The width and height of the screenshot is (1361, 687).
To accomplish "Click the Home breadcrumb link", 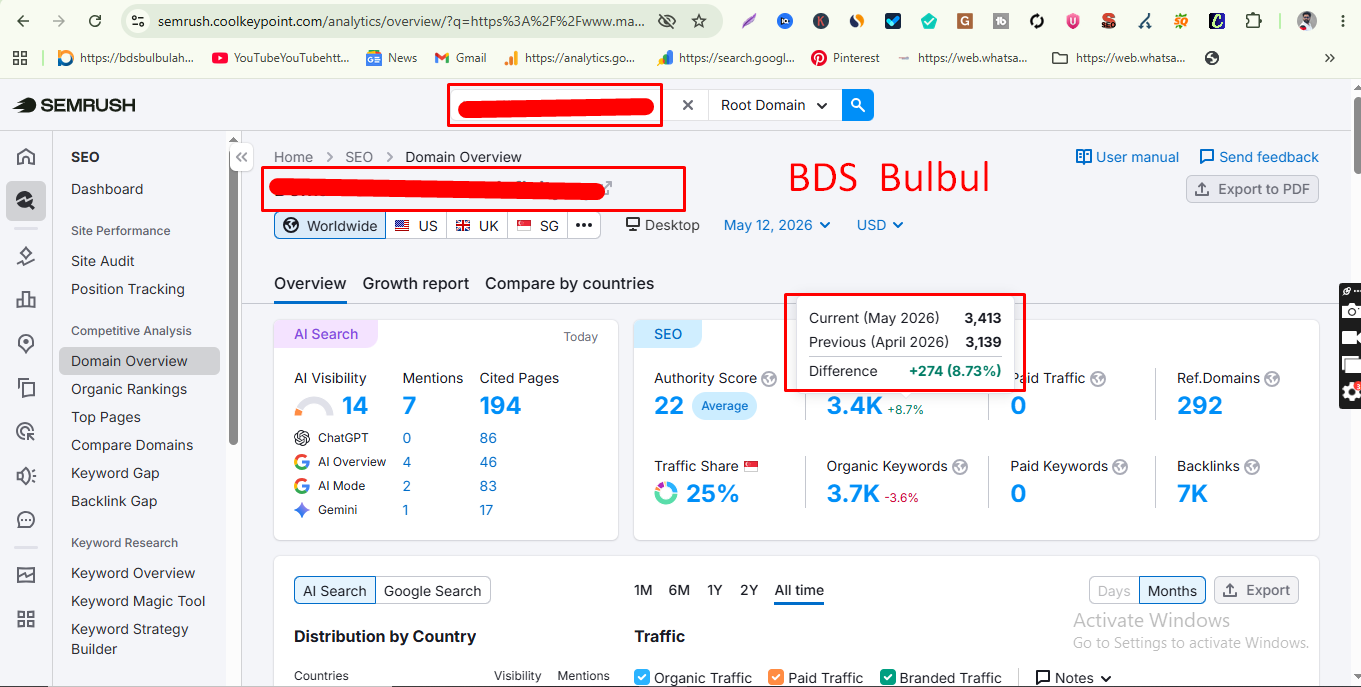I will (293, 157).
